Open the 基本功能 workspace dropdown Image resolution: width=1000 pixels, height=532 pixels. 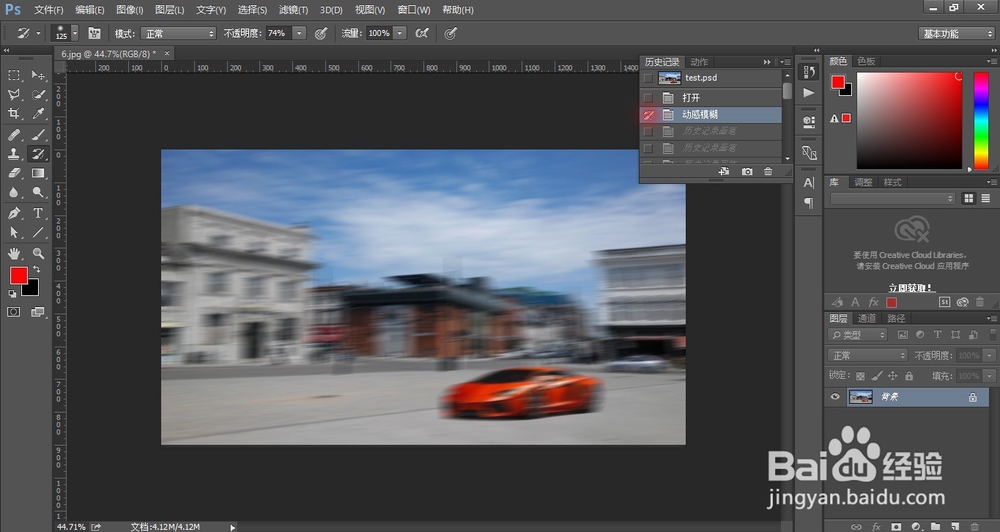pos(956,33)
